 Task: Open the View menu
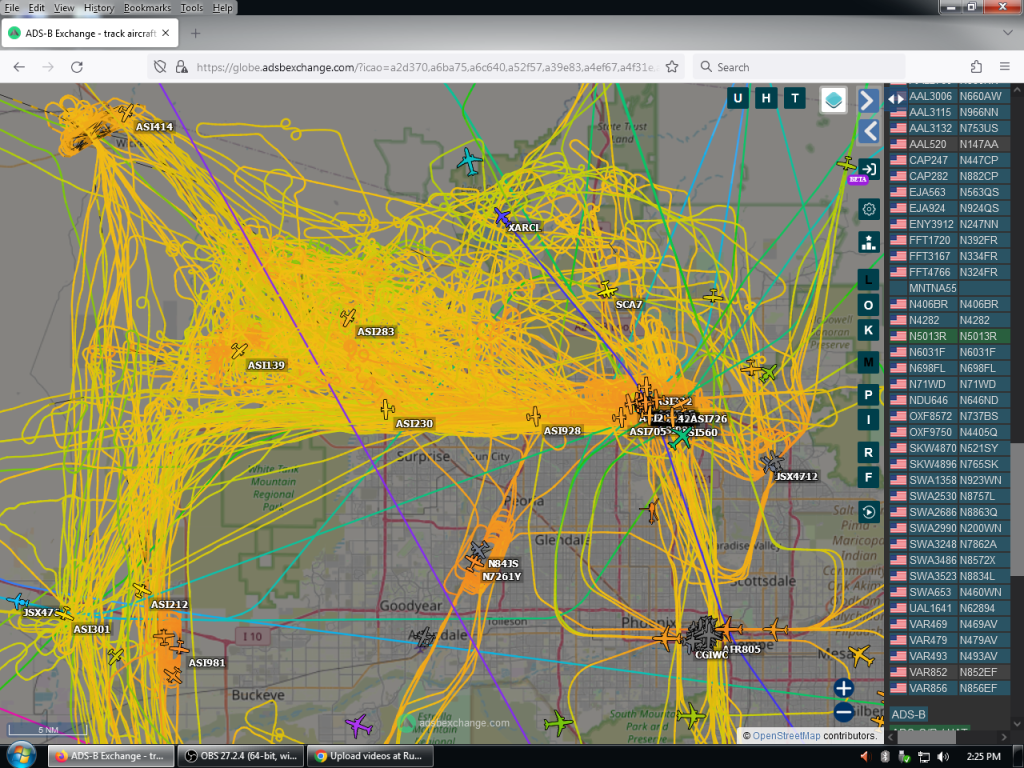pyautogui.click(x=64, y=8)
